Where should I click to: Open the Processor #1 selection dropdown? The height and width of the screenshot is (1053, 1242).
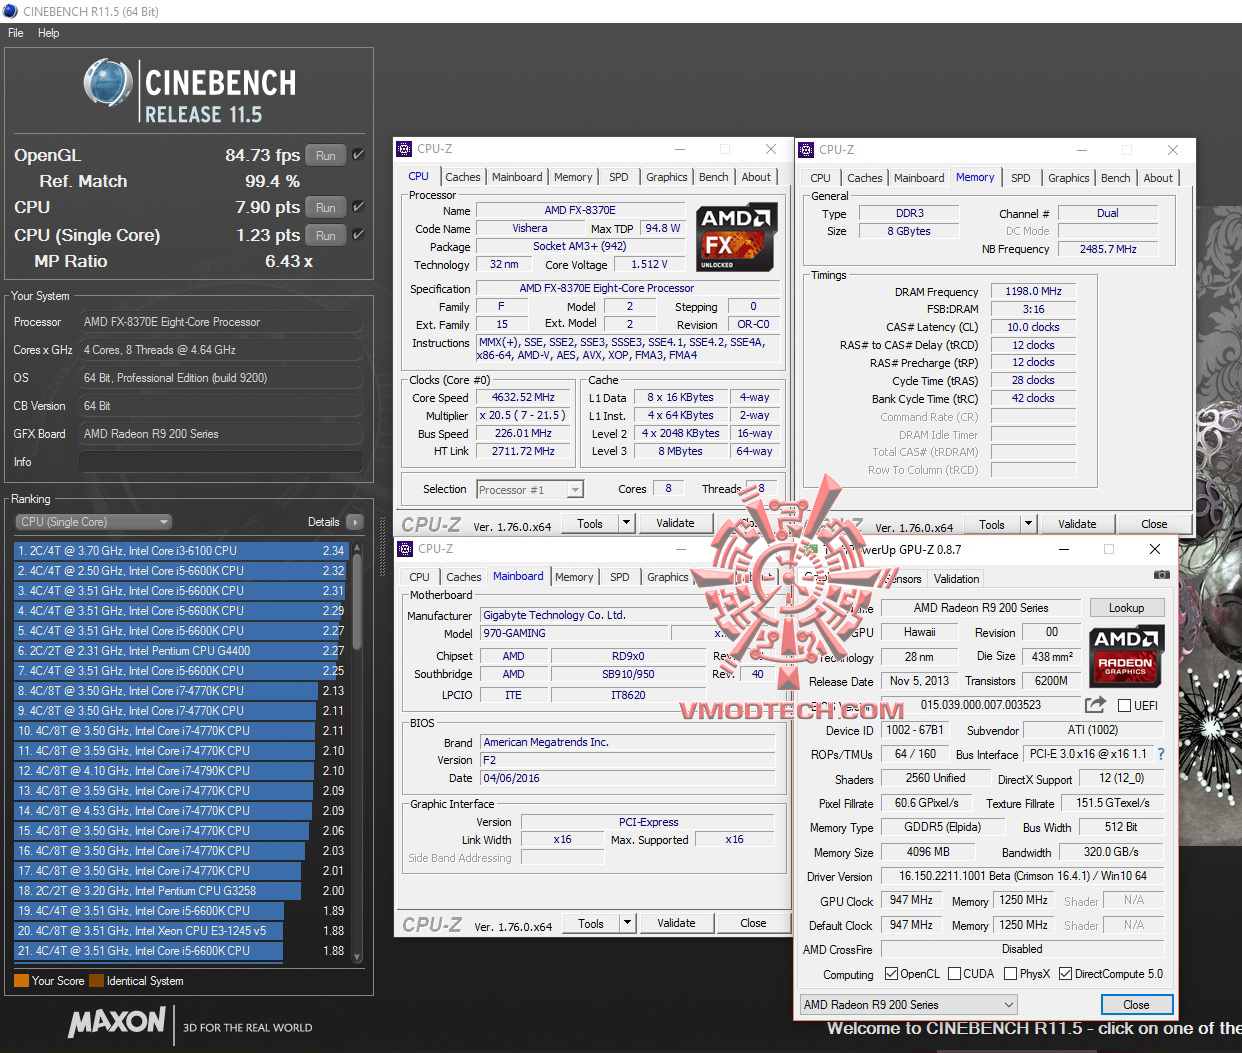530,489
